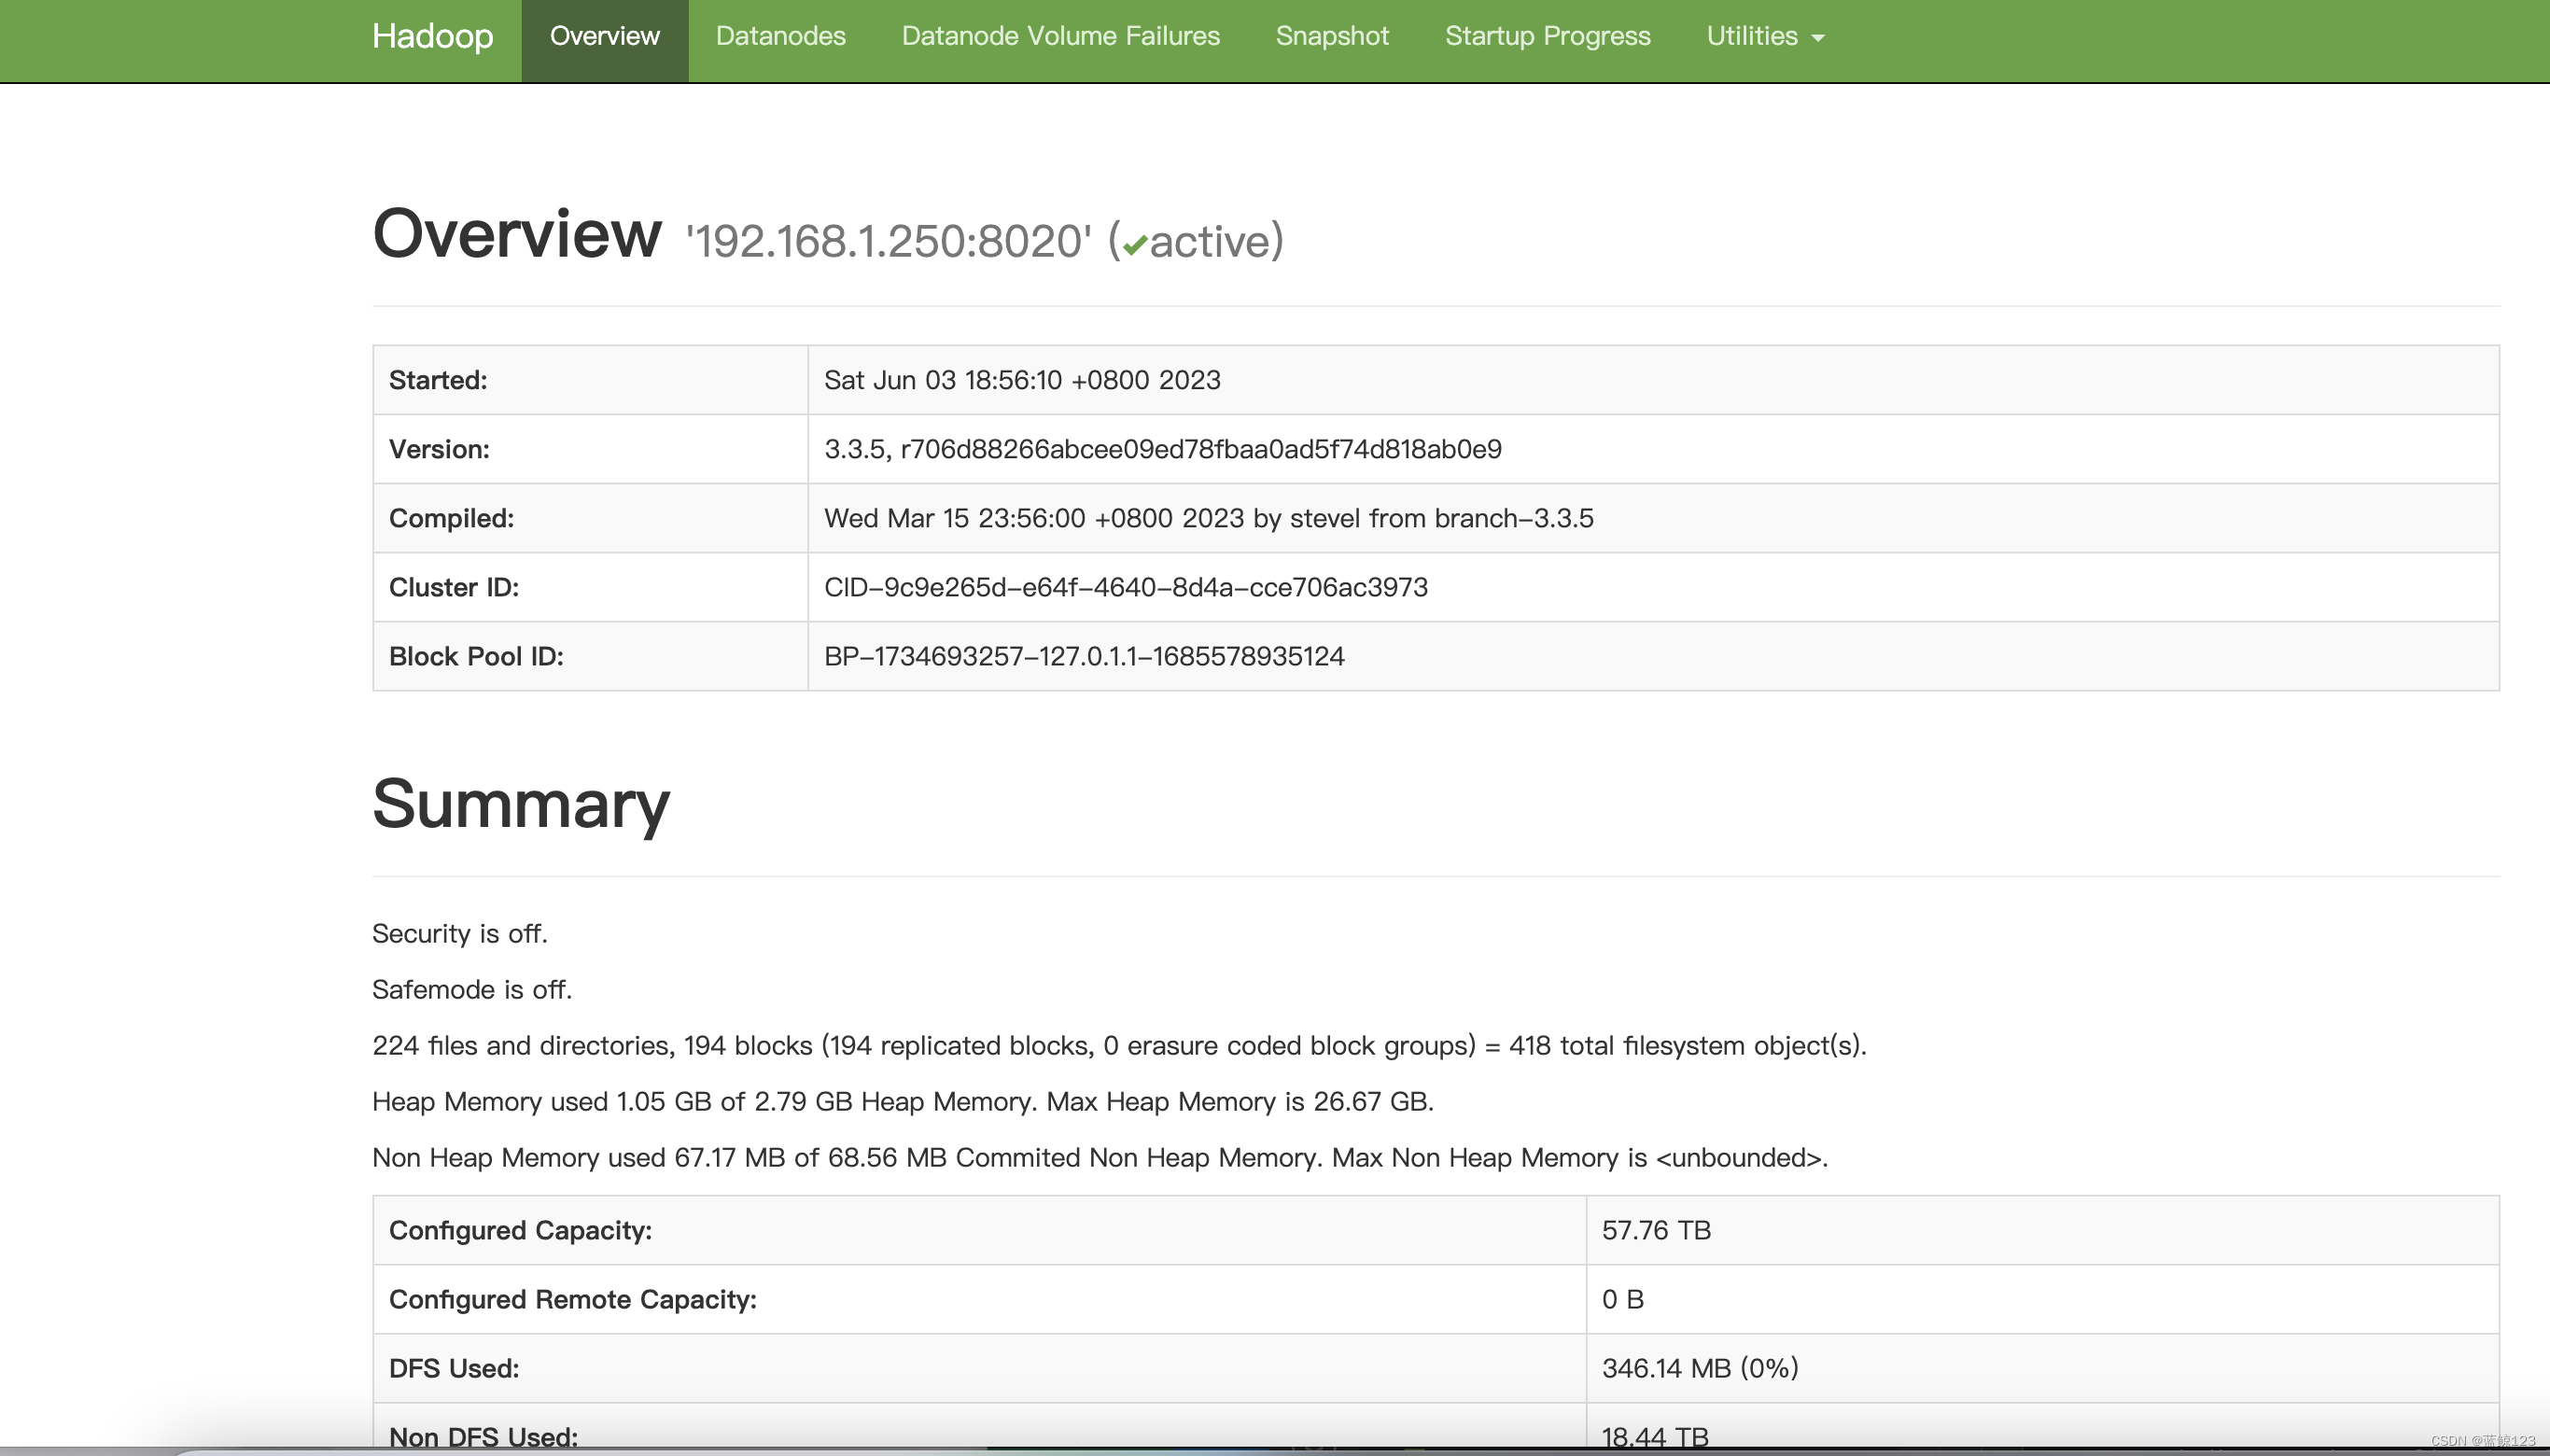Click the 'Safemode is off.' text
Viewport: 2550px width, 1456px height.
point(472,989)
